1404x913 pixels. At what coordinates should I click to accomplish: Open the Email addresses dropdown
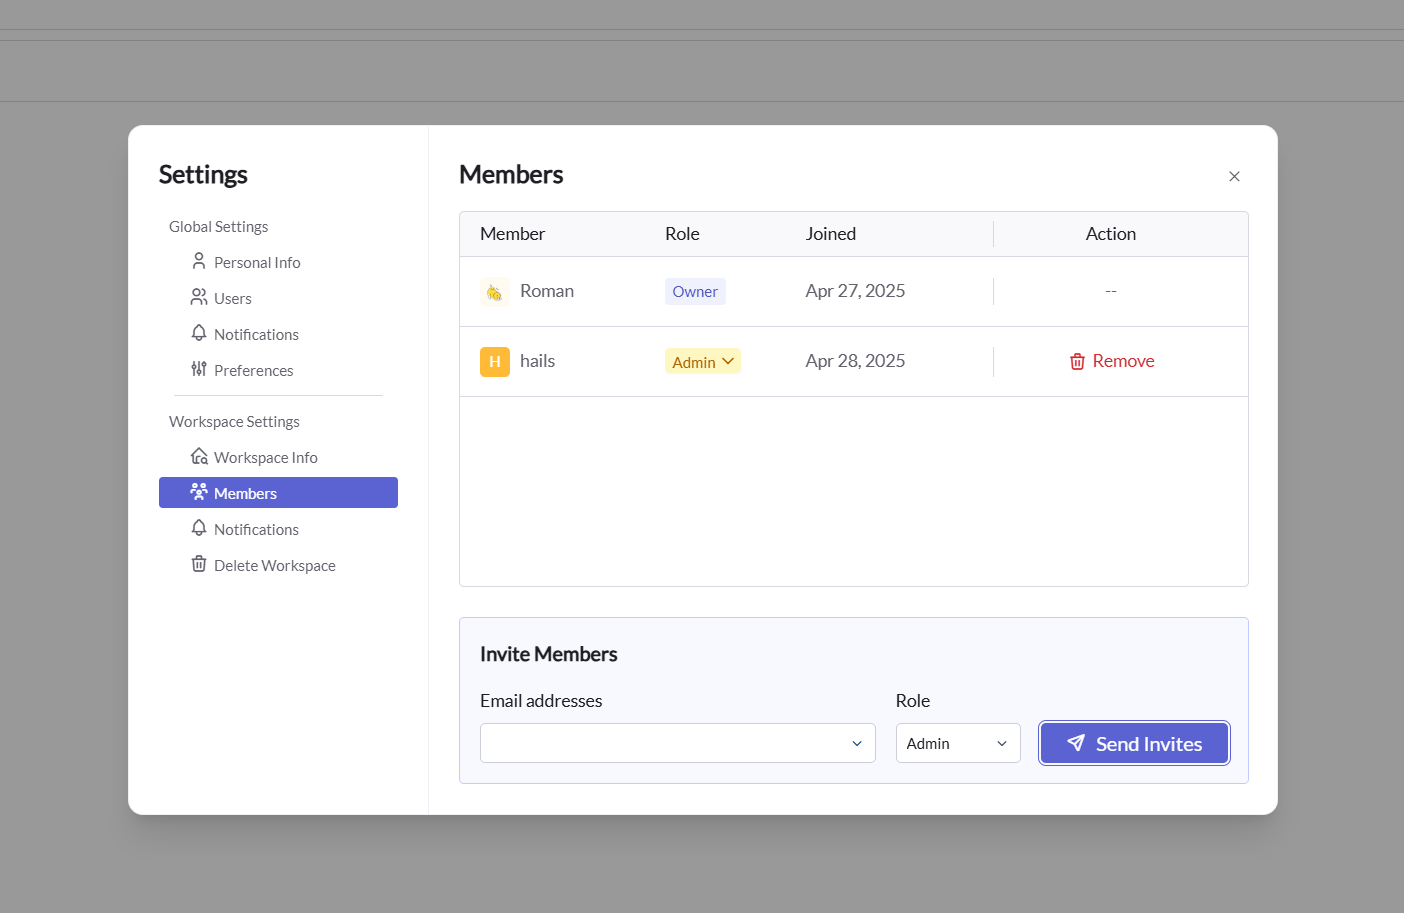point(857,743)
